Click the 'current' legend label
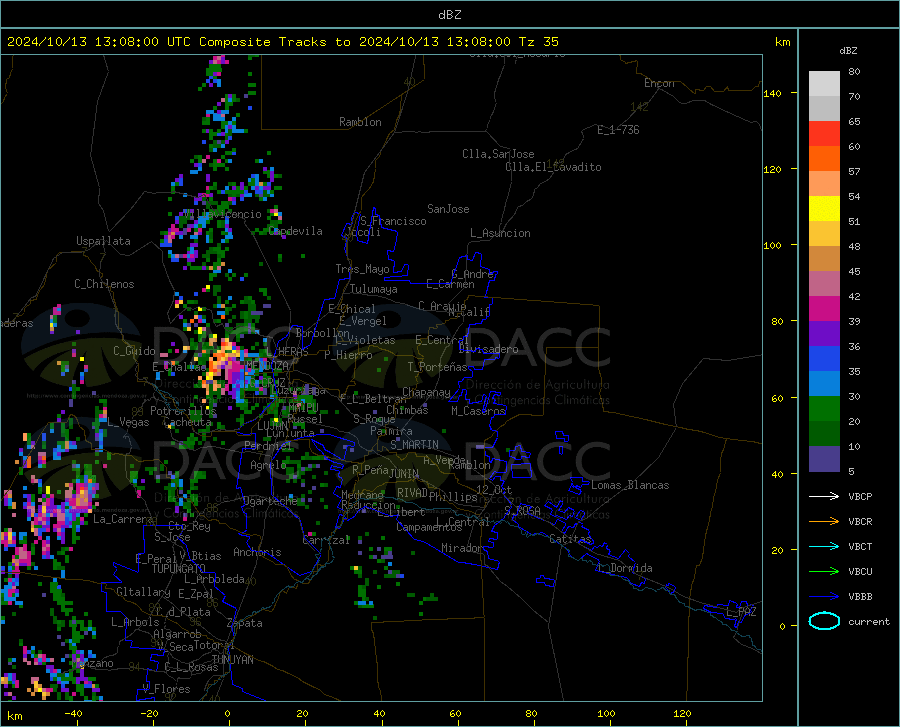Viewport: 900px width, 727px height. [869, 621]
